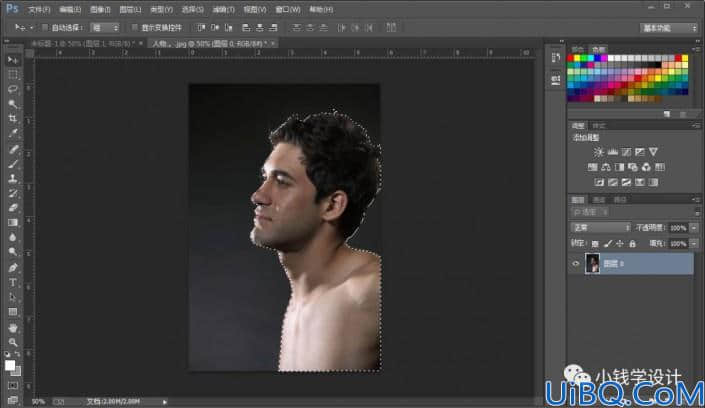Enable the Auto-Select checkbox

click(45, 28)
